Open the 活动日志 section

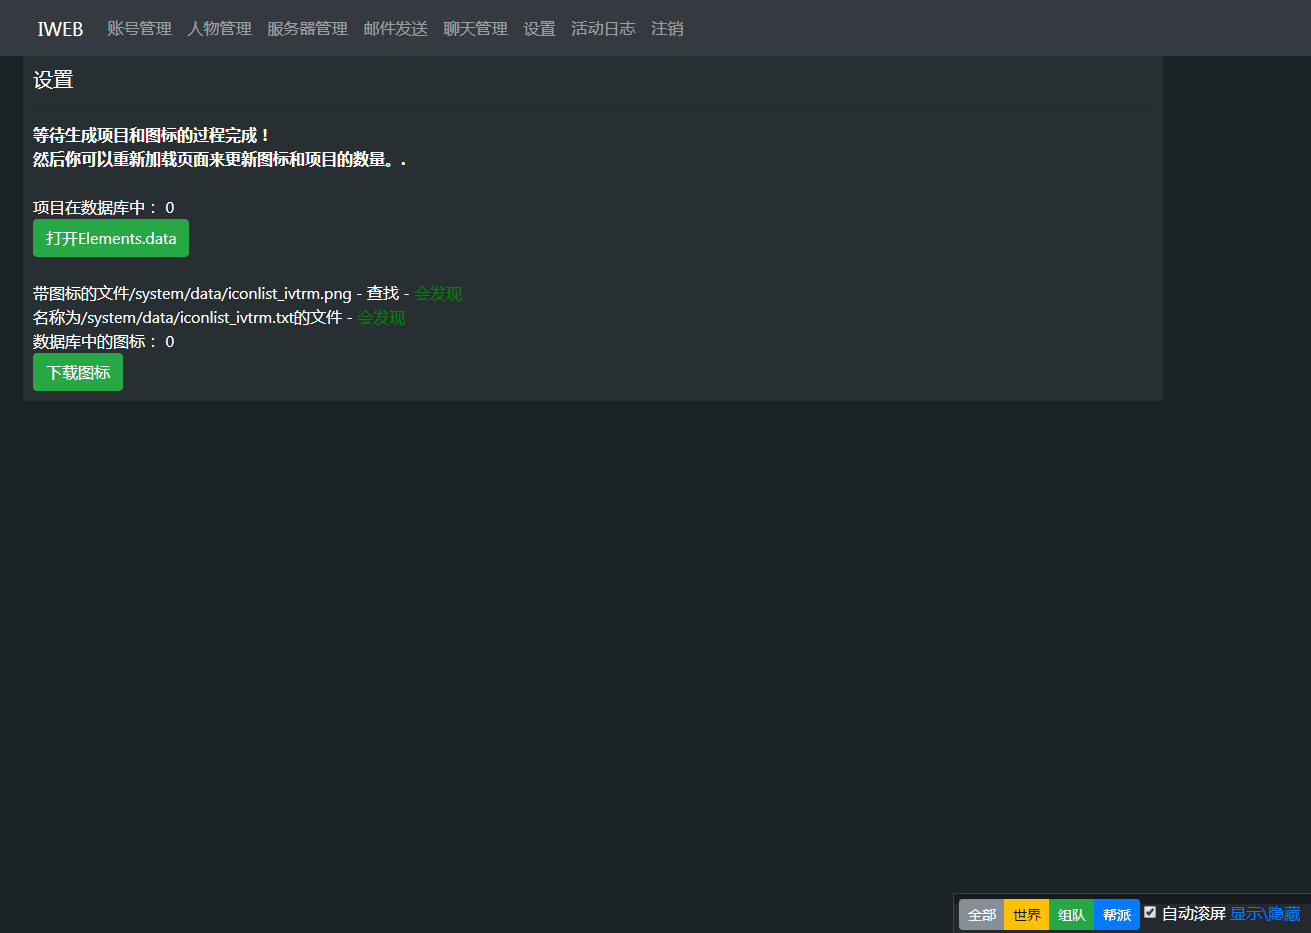[x=603, y=28]
